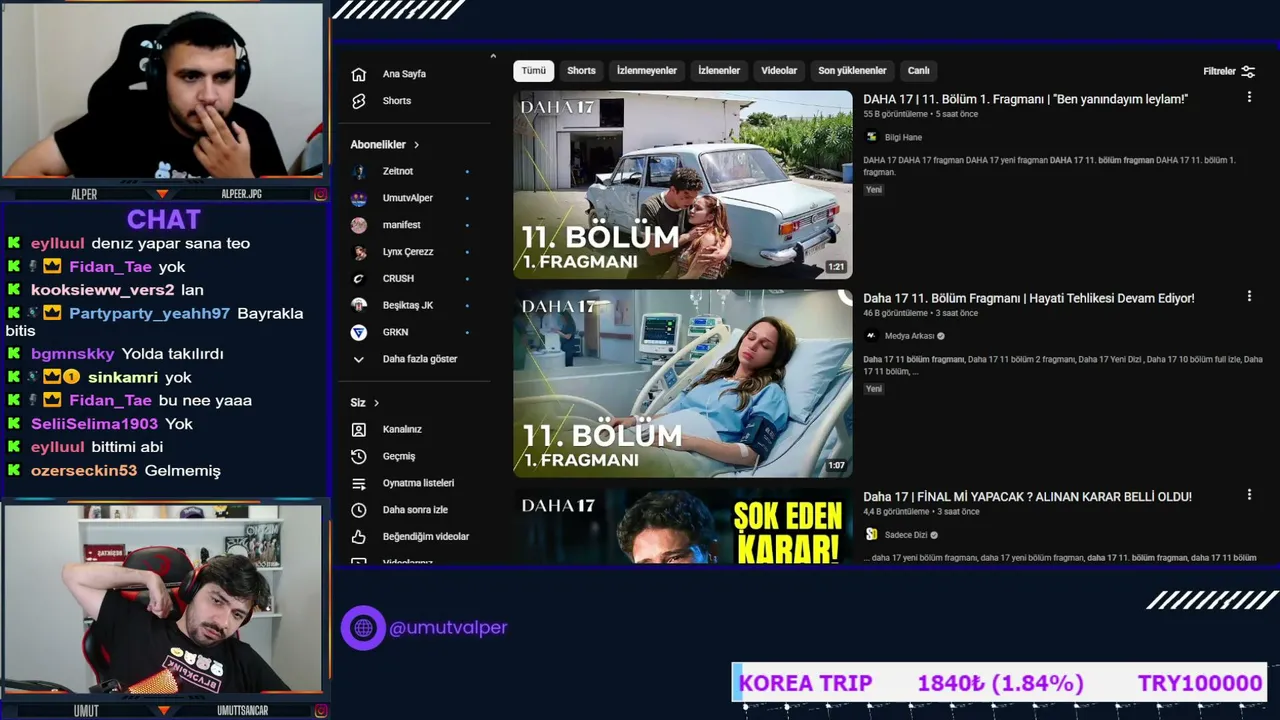Select the Videolar filter chip
The height and width of the screenshot is (720, 1280).
point(779,71)
